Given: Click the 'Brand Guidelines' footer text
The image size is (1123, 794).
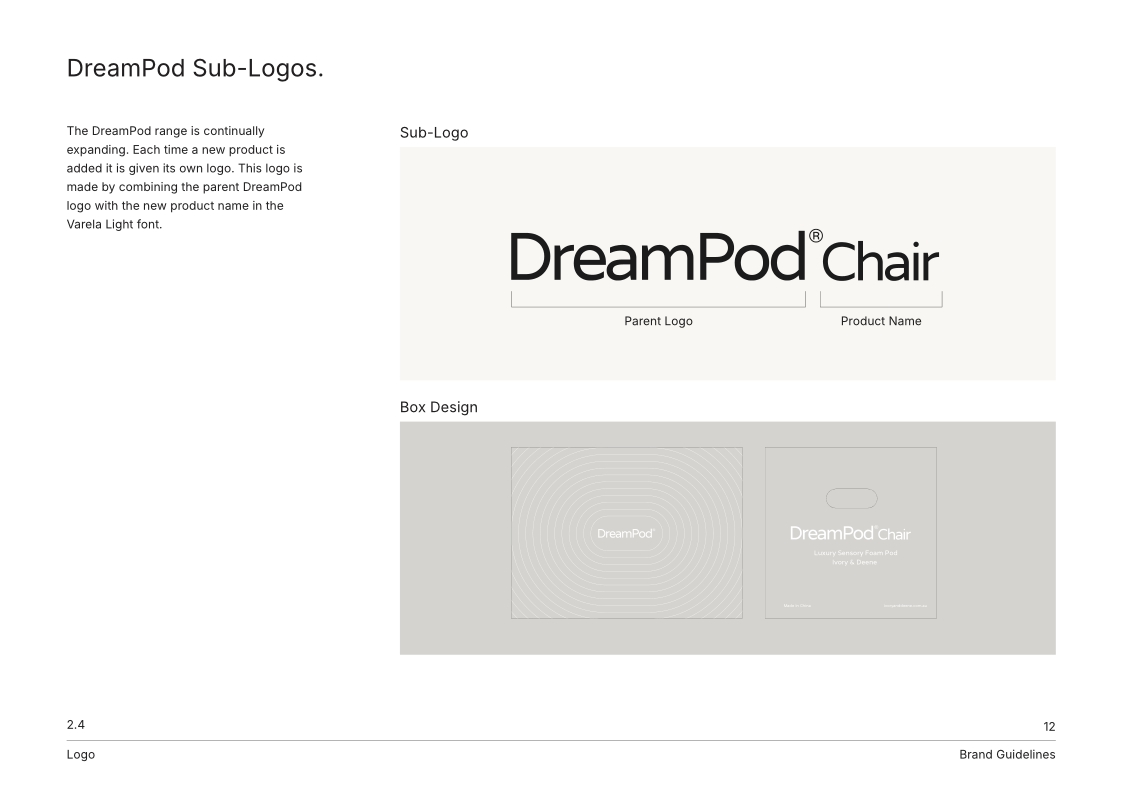Looking at the screenshot, I should [x=1006, y=754].
